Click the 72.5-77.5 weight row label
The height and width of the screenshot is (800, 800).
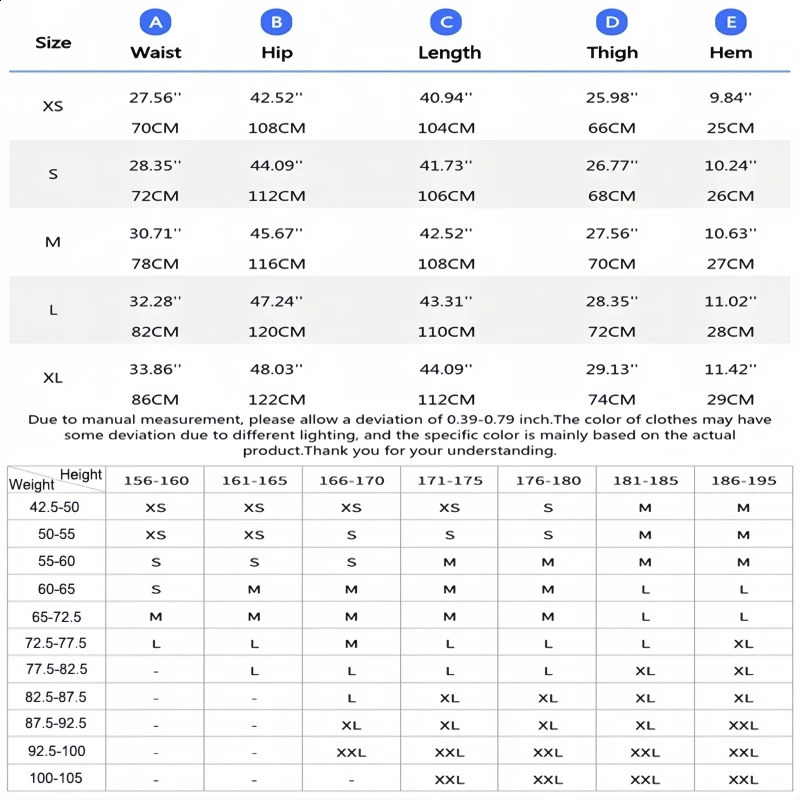click(56, 643)
